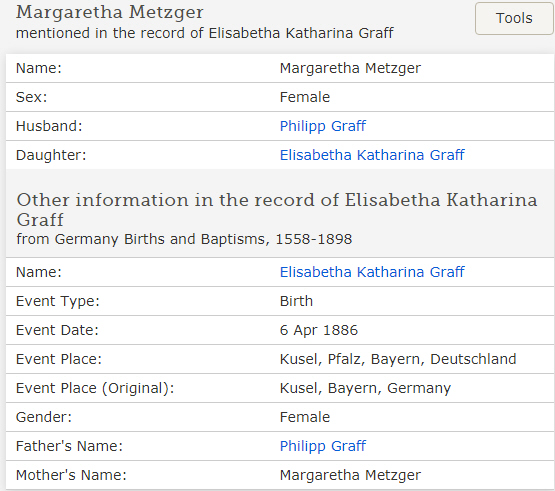Click the 'mentioned in the record' subtitle text

tap(205, 33)
